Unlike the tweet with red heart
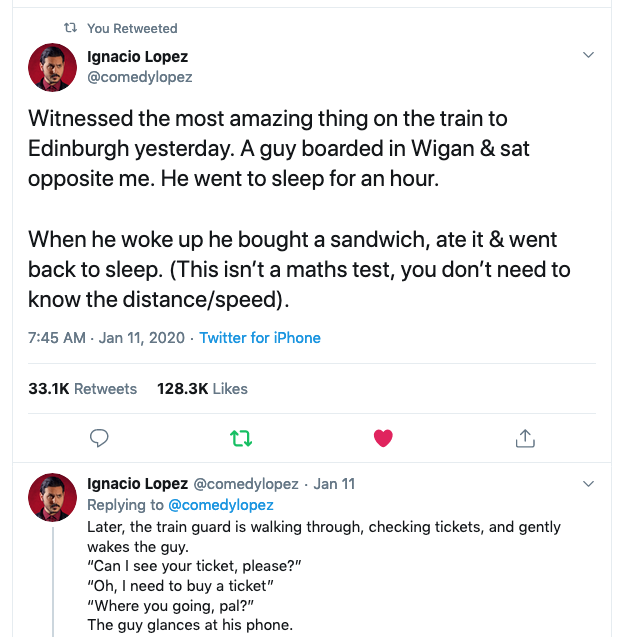Image resolution: width=626 pixels, height=637 pixels. (x=383, y=438)
